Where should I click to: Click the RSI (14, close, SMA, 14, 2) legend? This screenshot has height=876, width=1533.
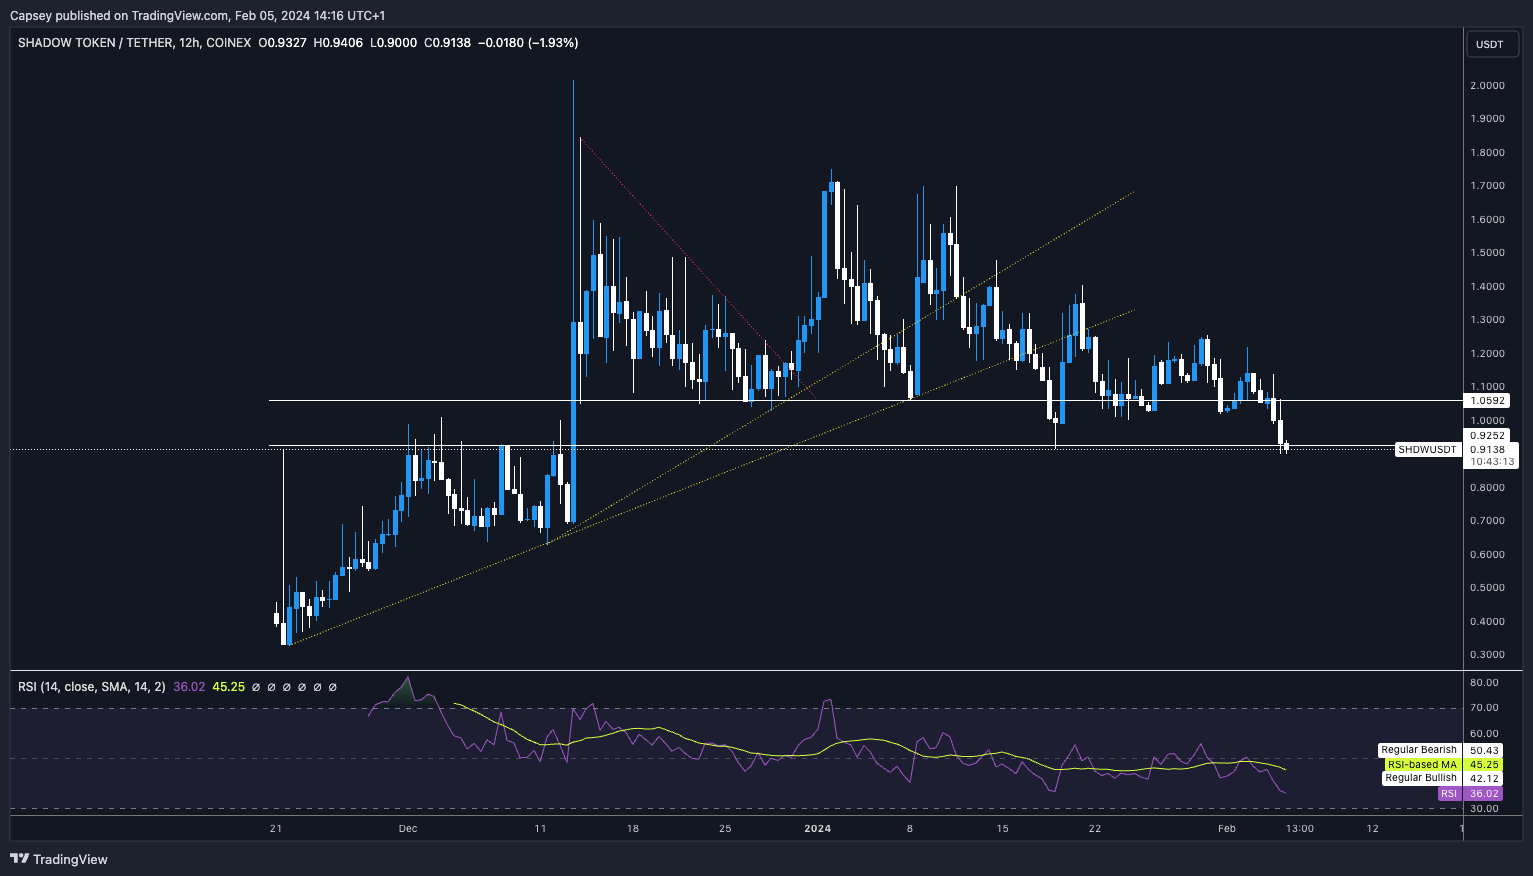point(92,687)
